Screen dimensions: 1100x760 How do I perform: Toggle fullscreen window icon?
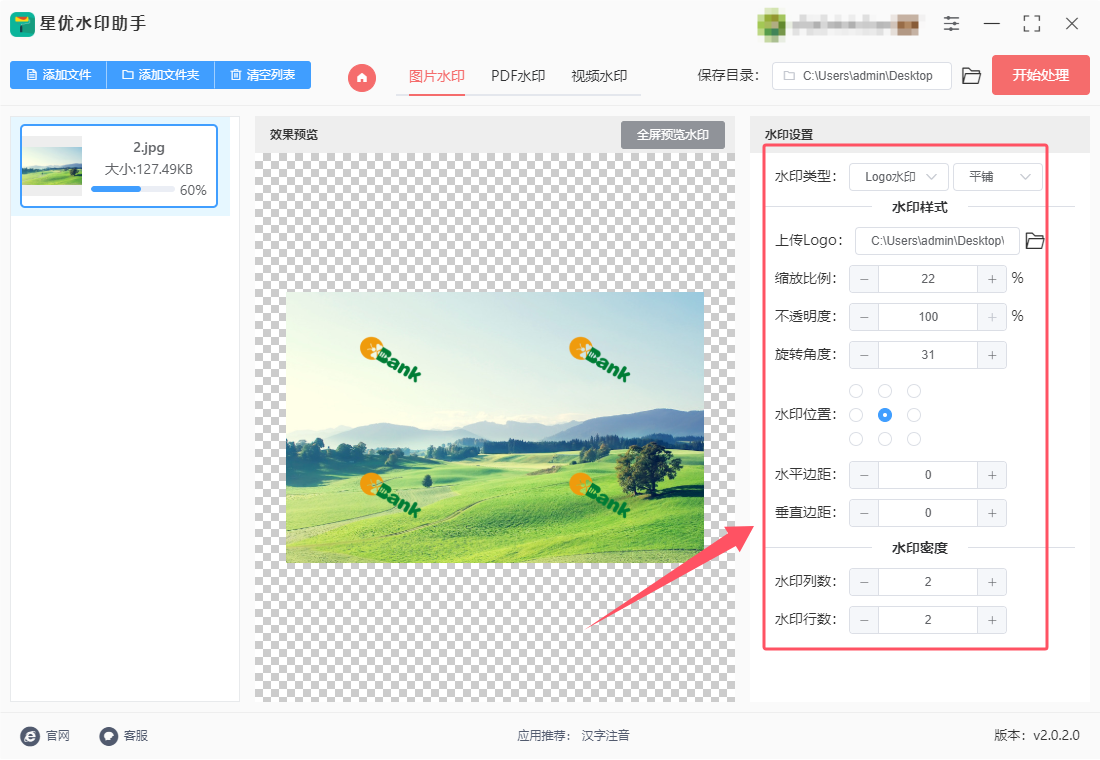1031,23
